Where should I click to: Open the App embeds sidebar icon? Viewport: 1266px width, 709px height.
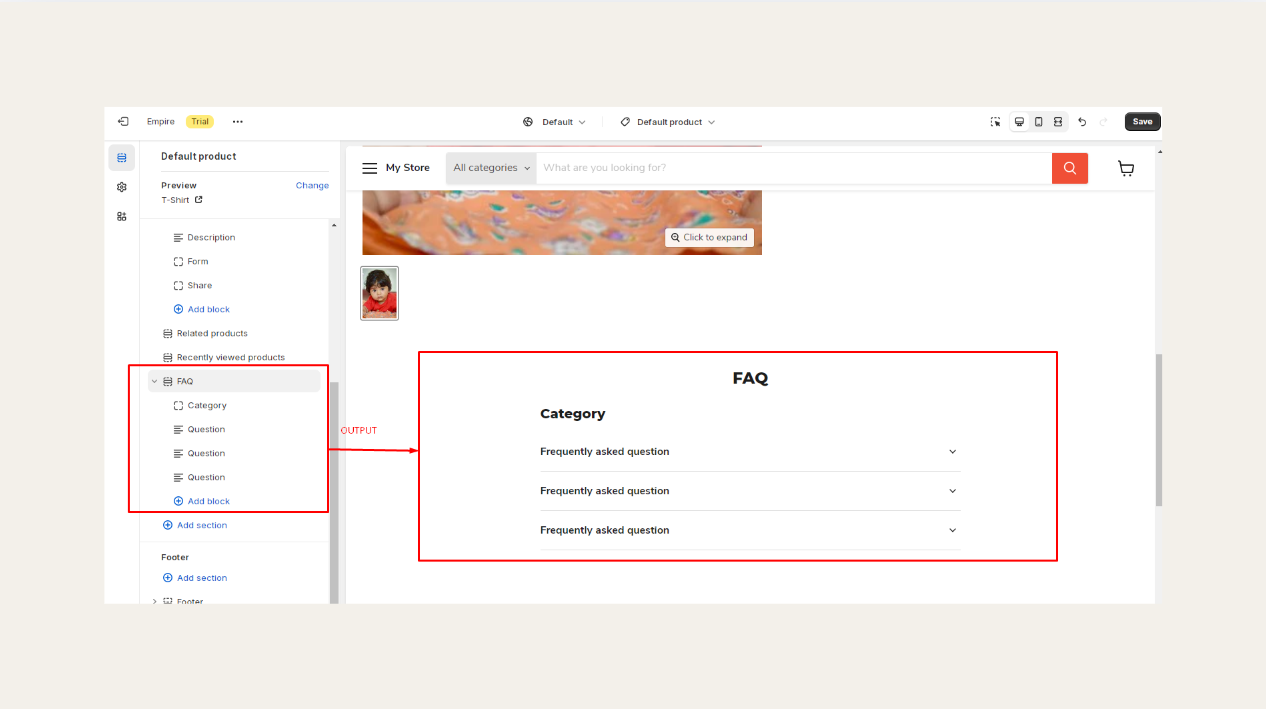[122, 216]
